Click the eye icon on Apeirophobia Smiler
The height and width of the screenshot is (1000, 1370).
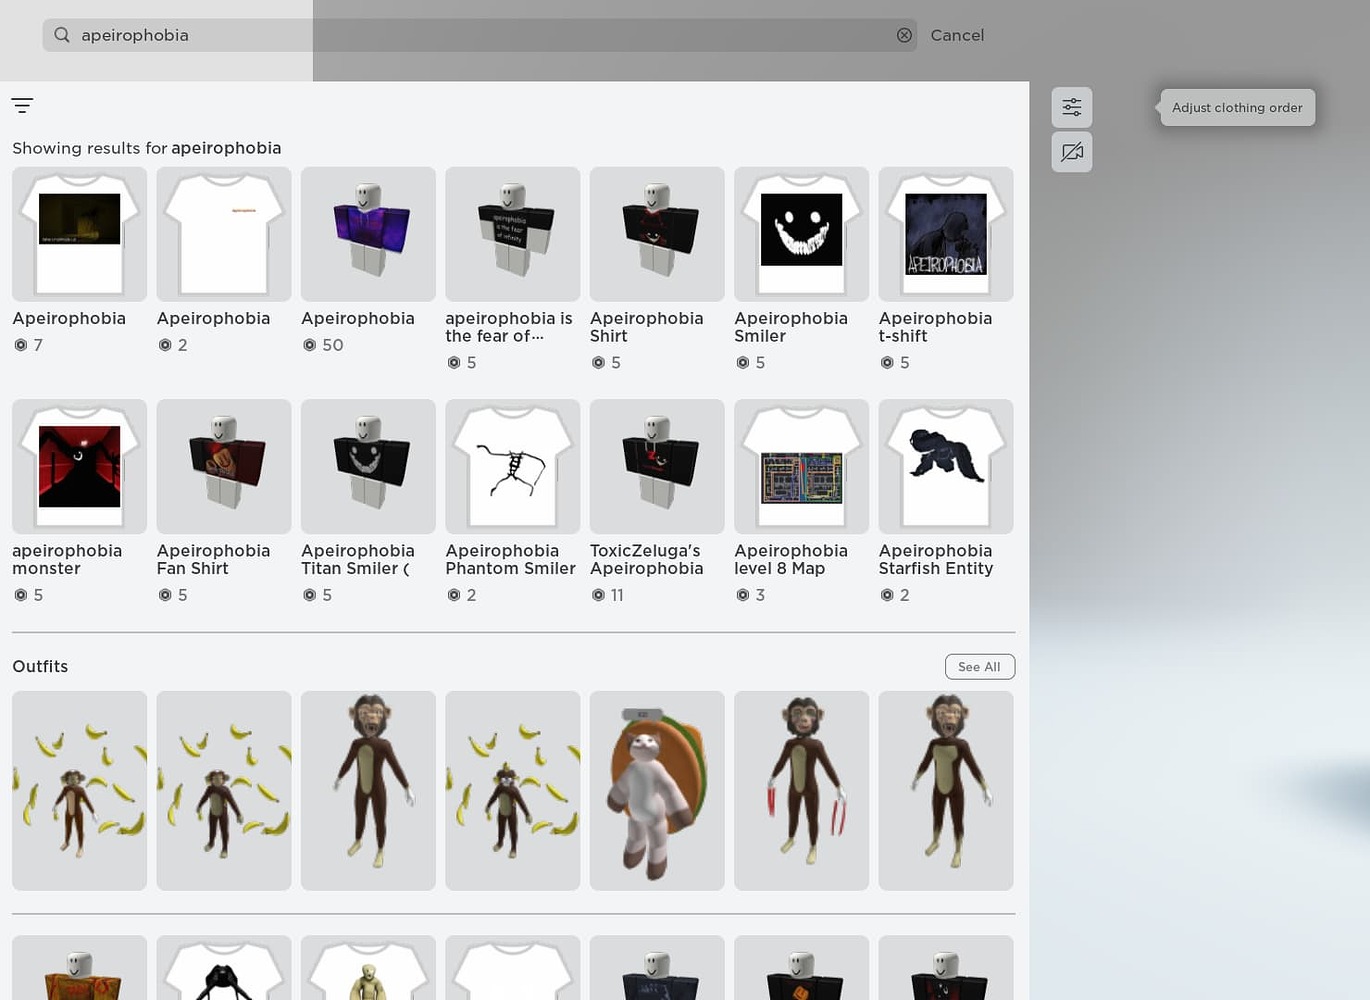pyautogui.click(x=742, y=363)
